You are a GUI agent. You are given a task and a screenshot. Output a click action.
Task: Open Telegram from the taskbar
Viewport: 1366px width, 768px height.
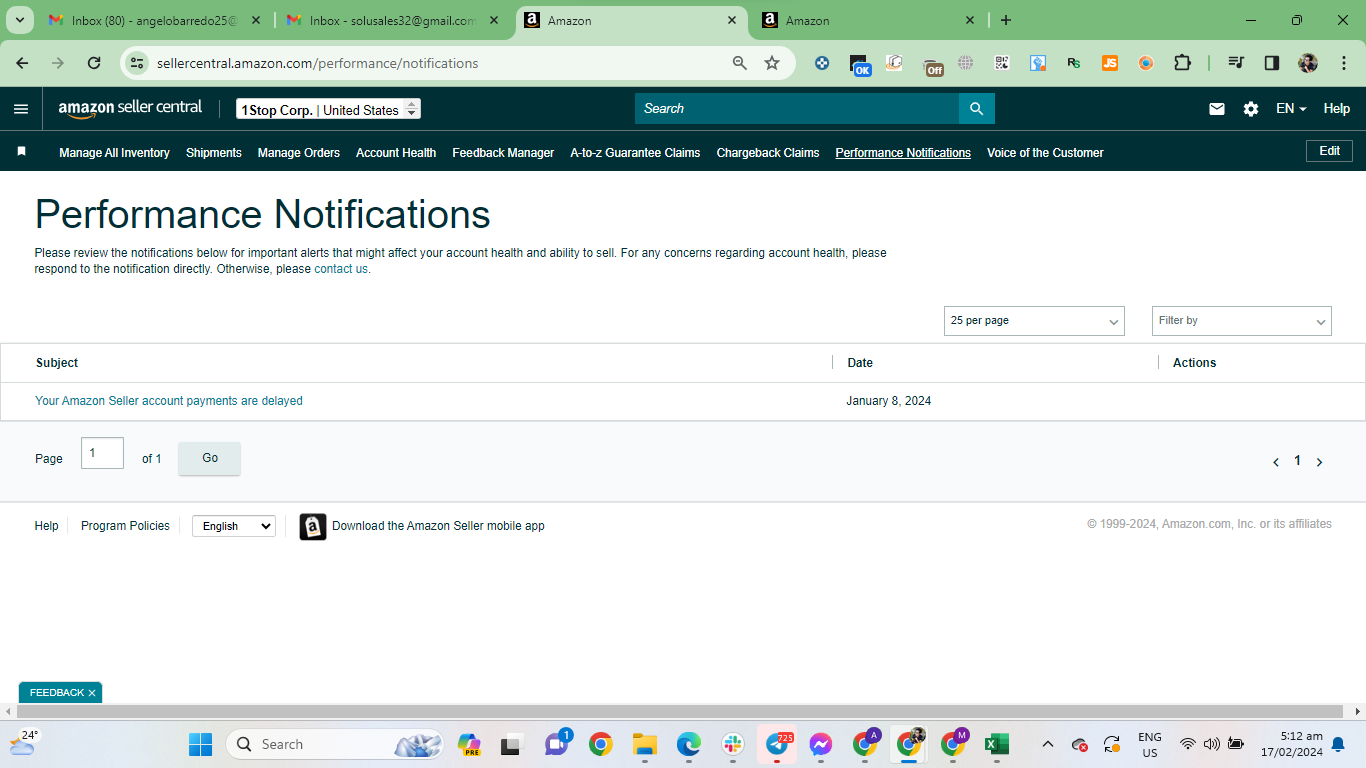pos(777,744)
